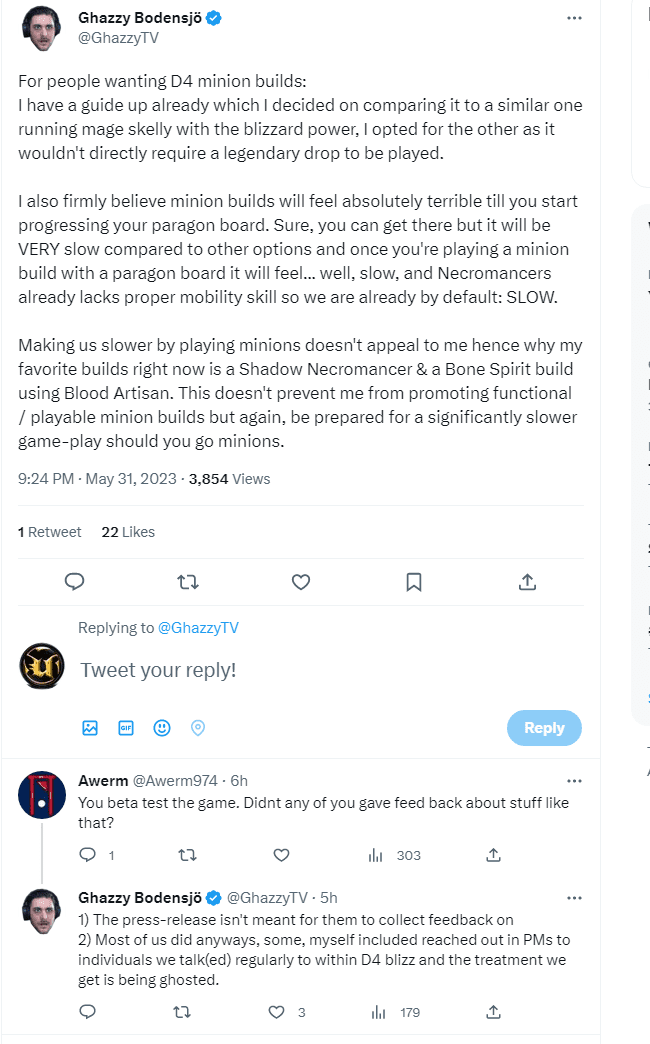Screen dimensions: 650x1044
Task: Add a GIF to the reply
Action: [x=126, y=728]
